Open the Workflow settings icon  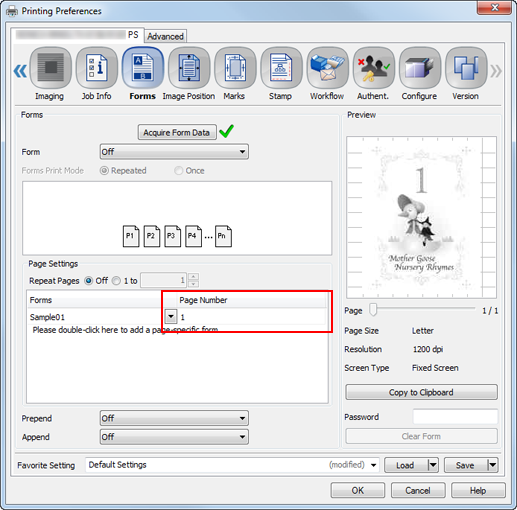pyautogui.click(x=328, y=68)
